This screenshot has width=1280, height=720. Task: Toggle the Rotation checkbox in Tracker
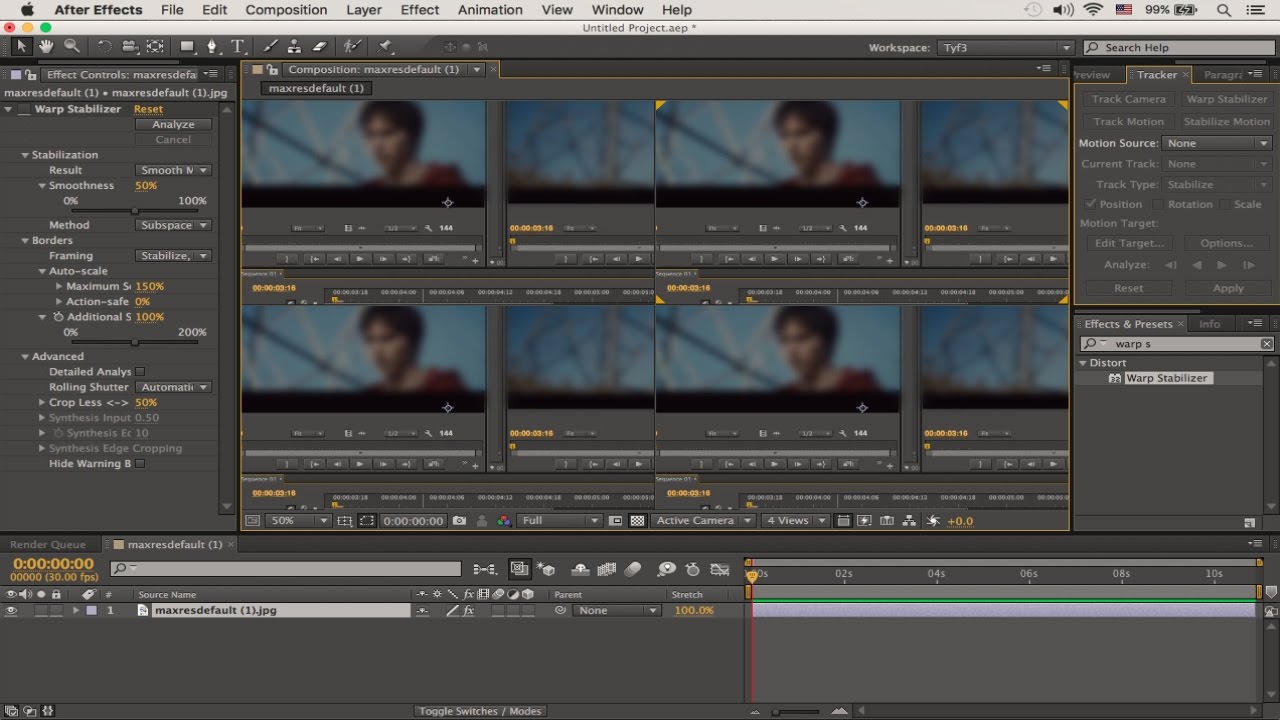(1158, 204)
